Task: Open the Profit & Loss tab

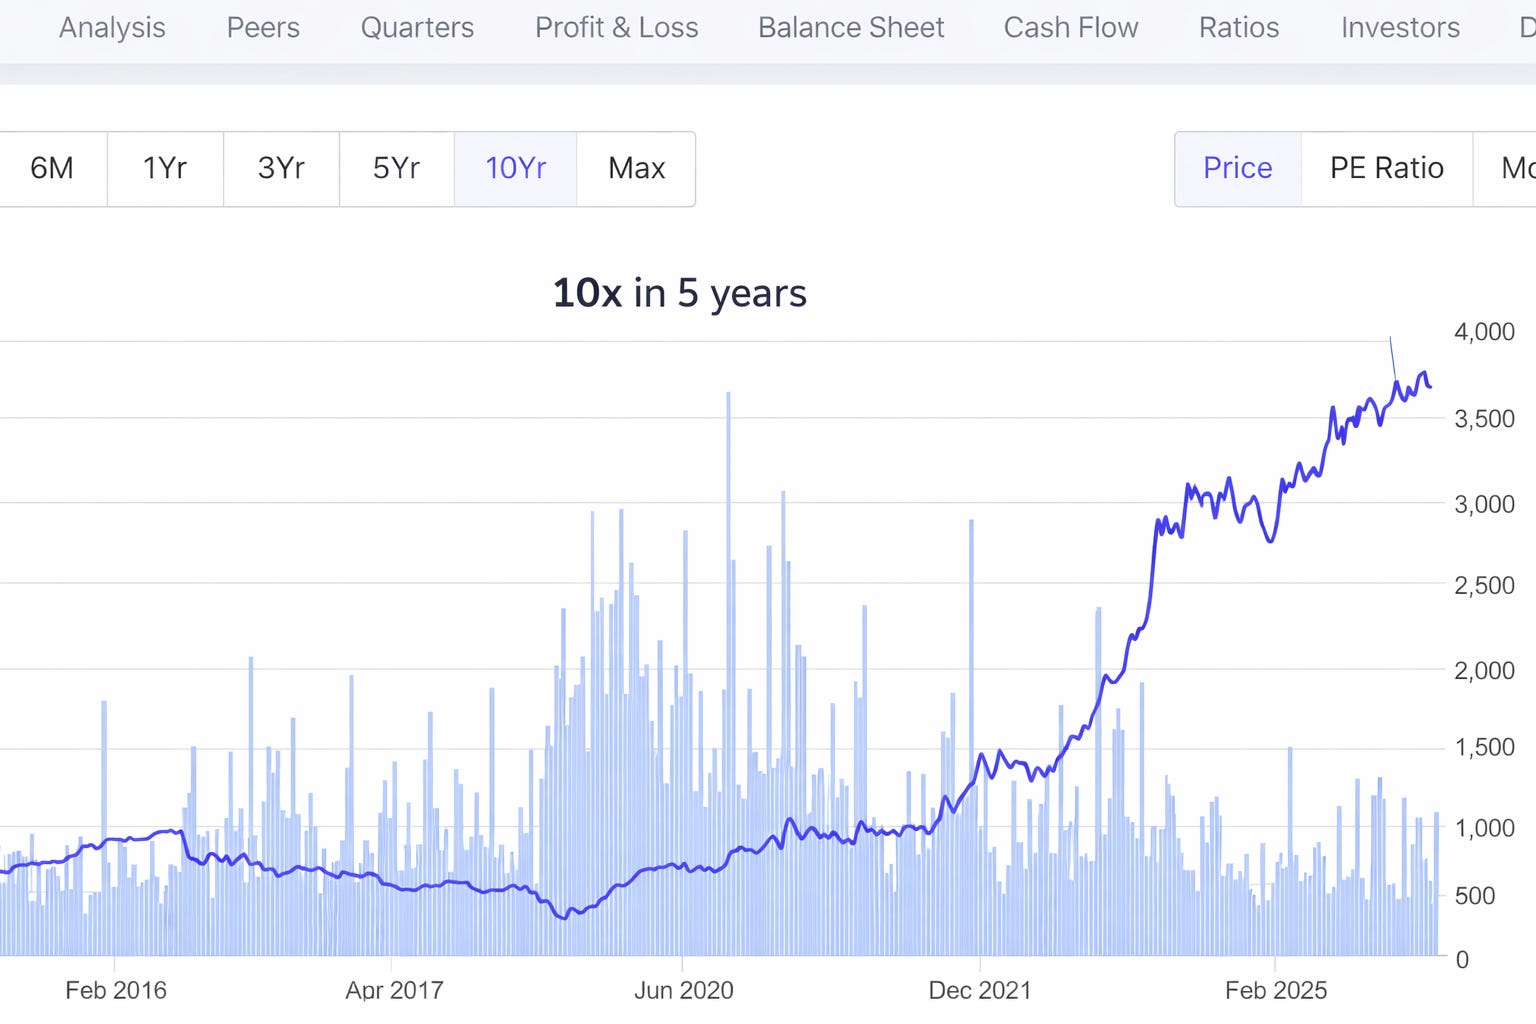Action: (616, 28)
